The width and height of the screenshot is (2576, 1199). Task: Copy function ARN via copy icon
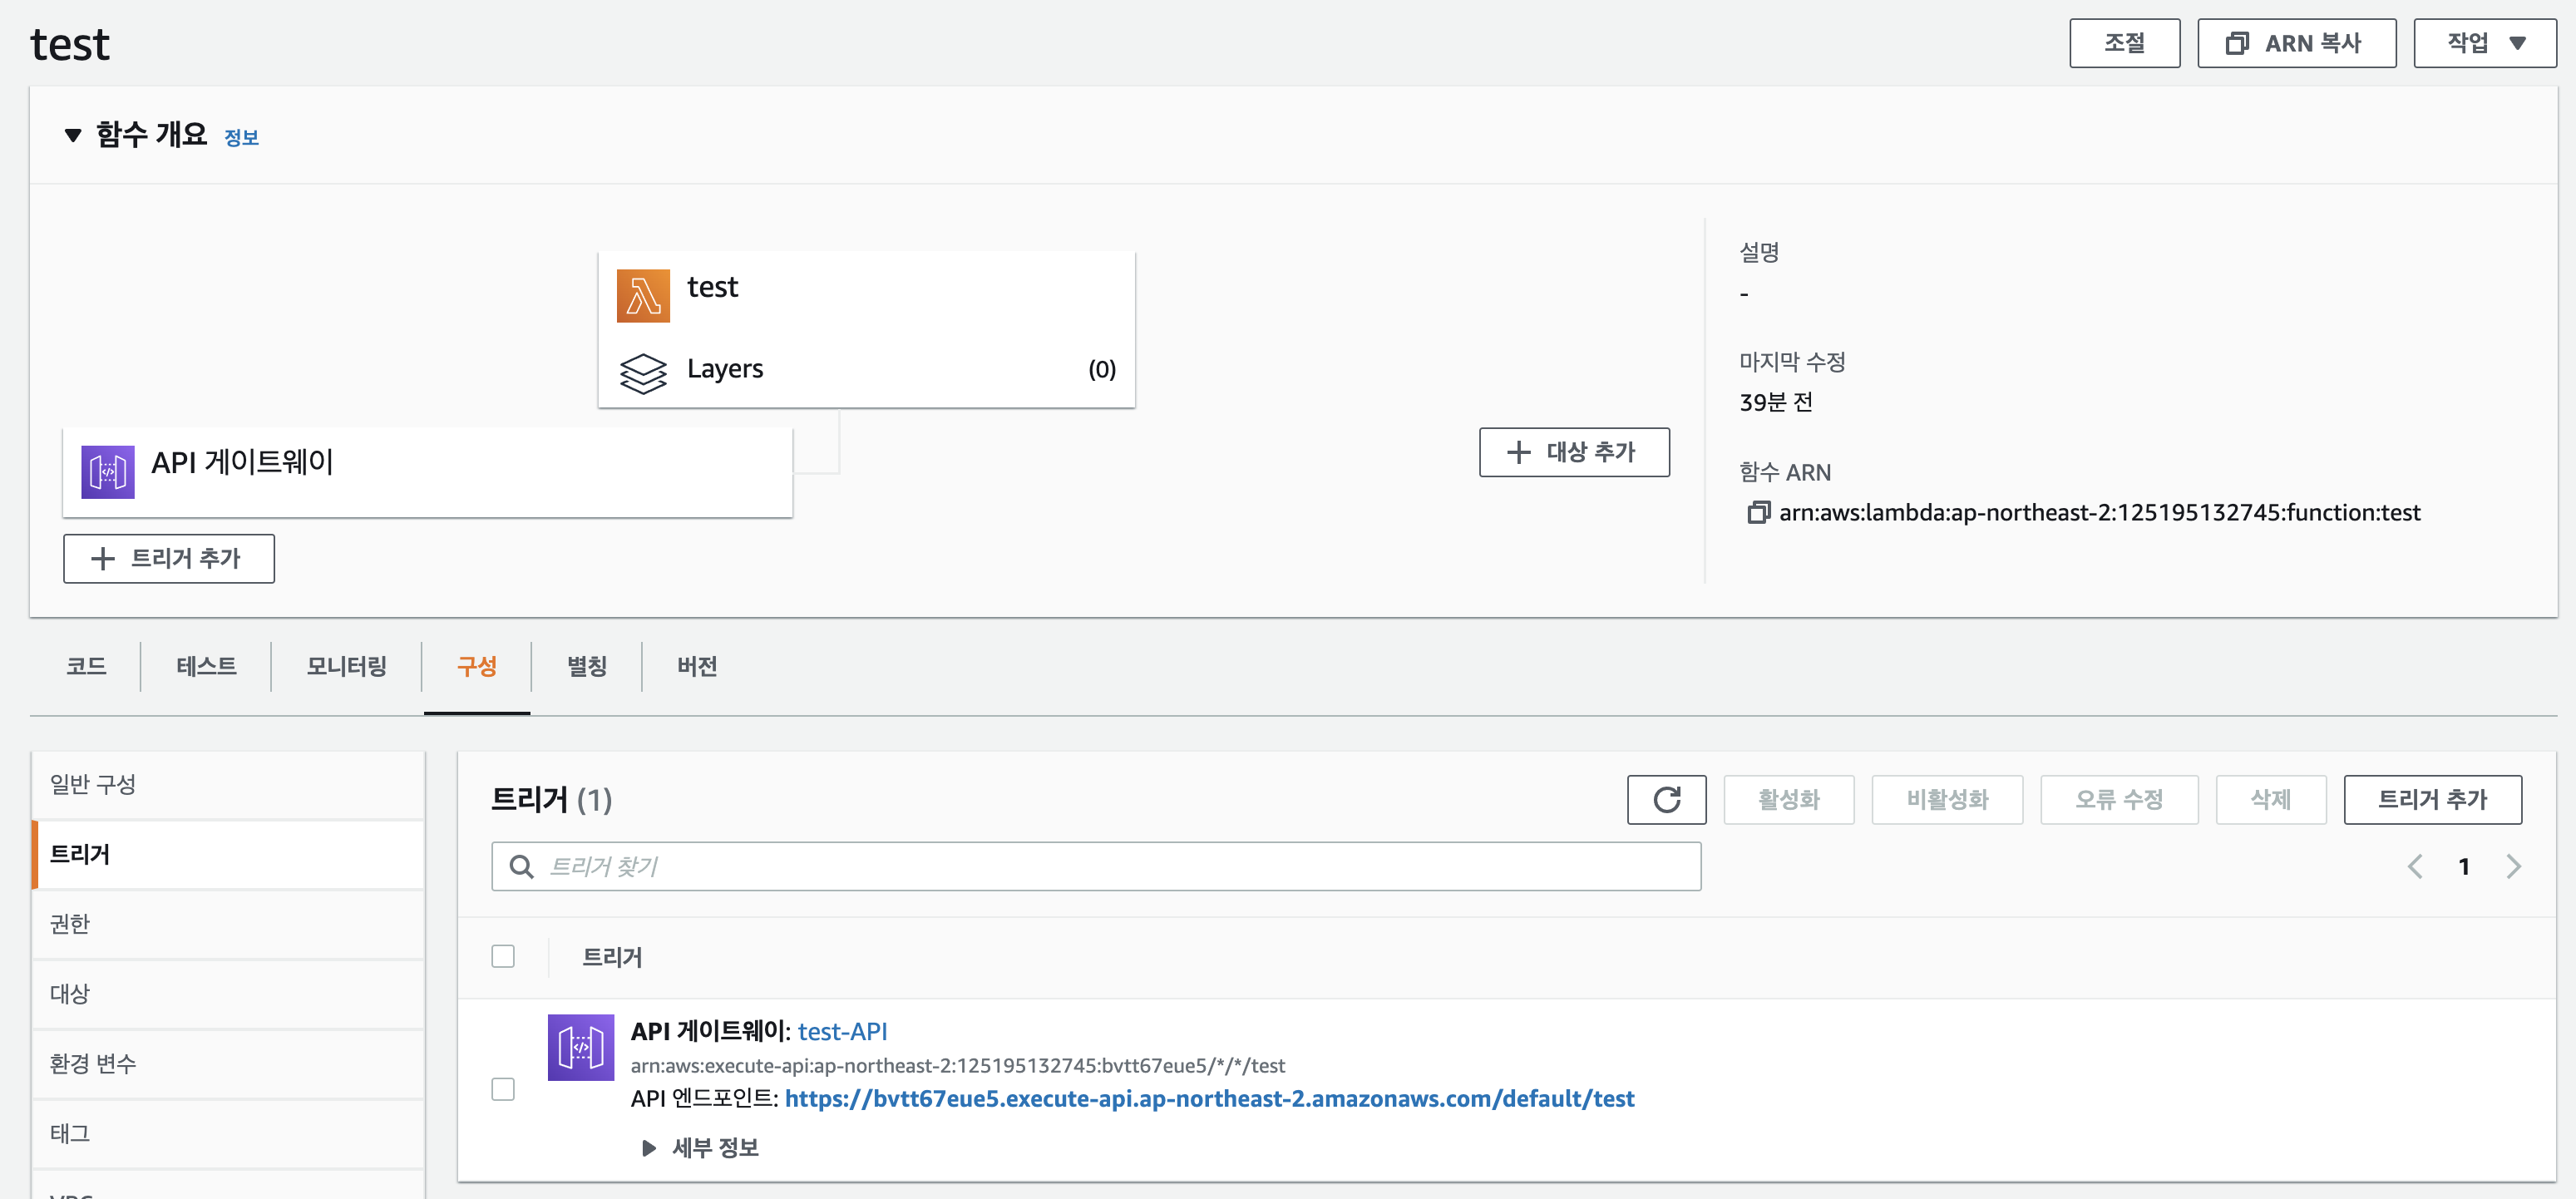(1757, 513)
